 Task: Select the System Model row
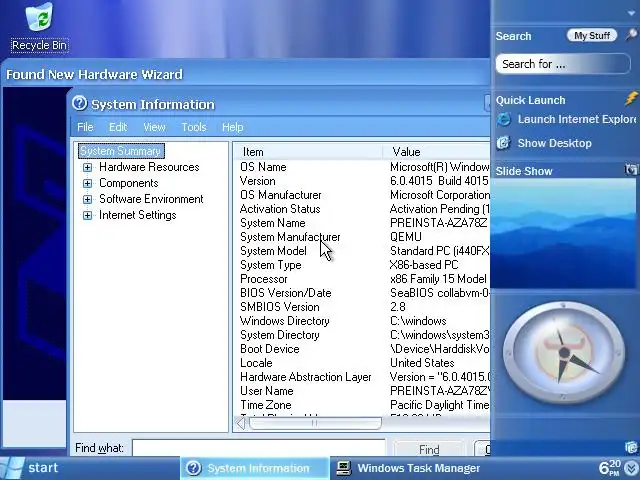click(364, 251)
